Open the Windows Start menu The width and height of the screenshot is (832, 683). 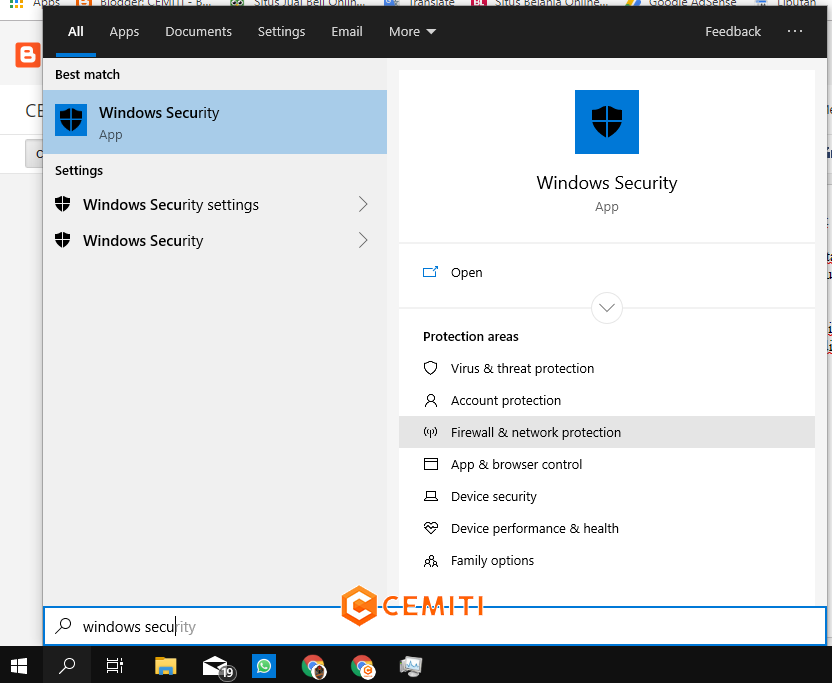coord(19,665)
